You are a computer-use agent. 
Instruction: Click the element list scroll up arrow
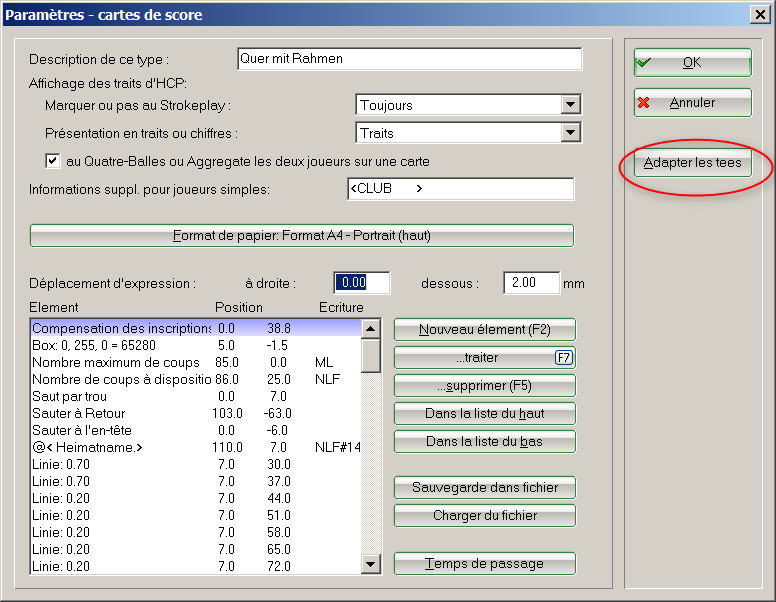point(371,328)
